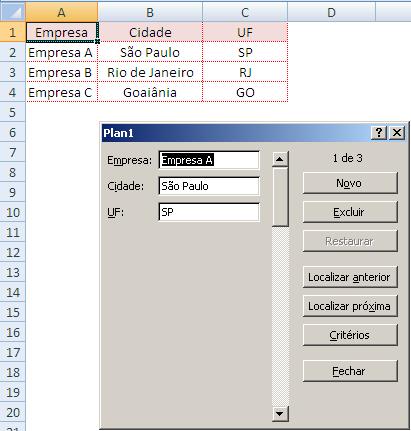This screenshot has height=431, width=411.
Task: Close the Plan1 data form dialog
Action: click(397, 133)
